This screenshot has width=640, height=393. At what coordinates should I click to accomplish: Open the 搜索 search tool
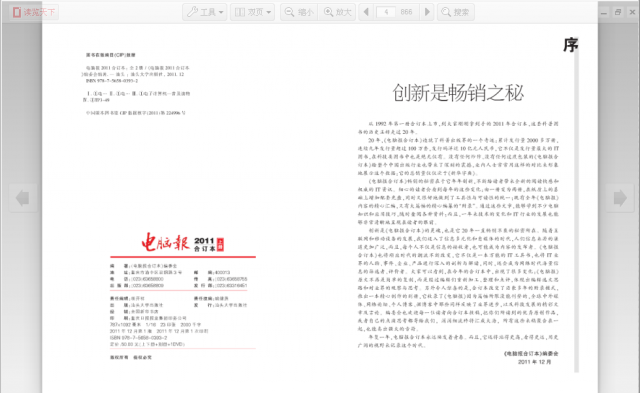[x=456, y=12]
